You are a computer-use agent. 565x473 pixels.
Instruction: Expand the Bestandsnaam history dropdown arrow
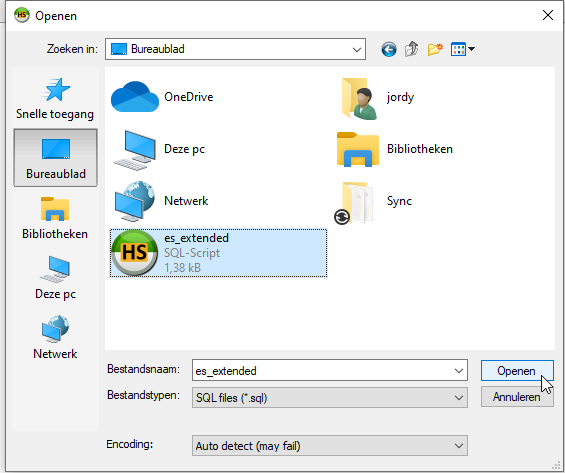pos(459,370)
